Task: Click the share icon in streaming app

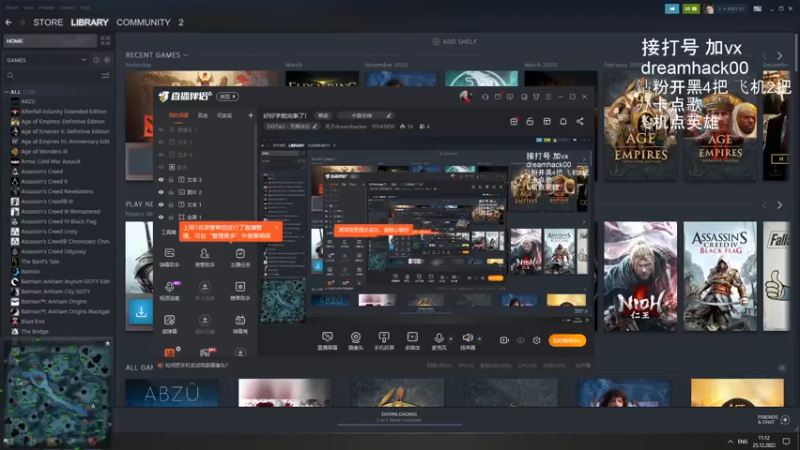Action: pos(580,121)
